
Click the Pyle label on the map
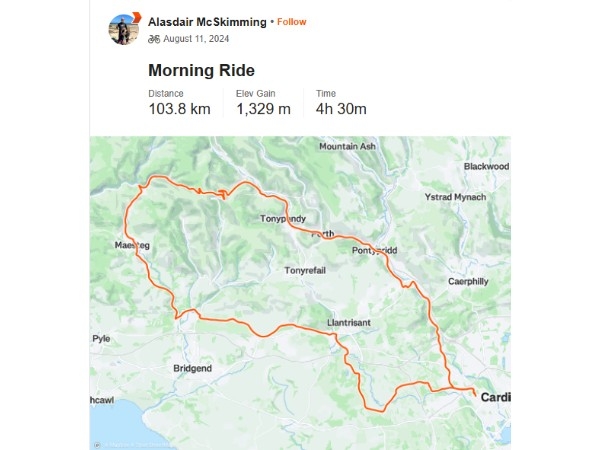[101, 339]
